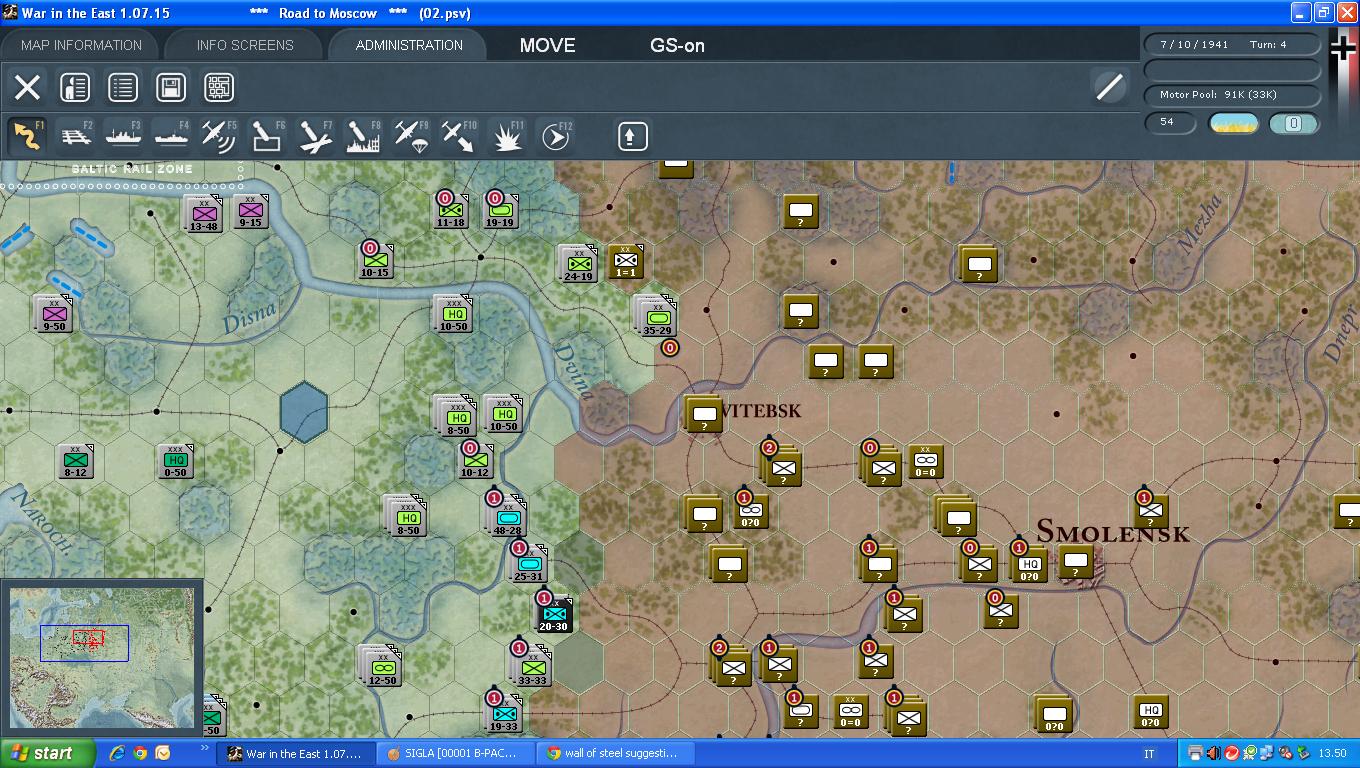Select the F5 air recon mode

click(219, 135)
